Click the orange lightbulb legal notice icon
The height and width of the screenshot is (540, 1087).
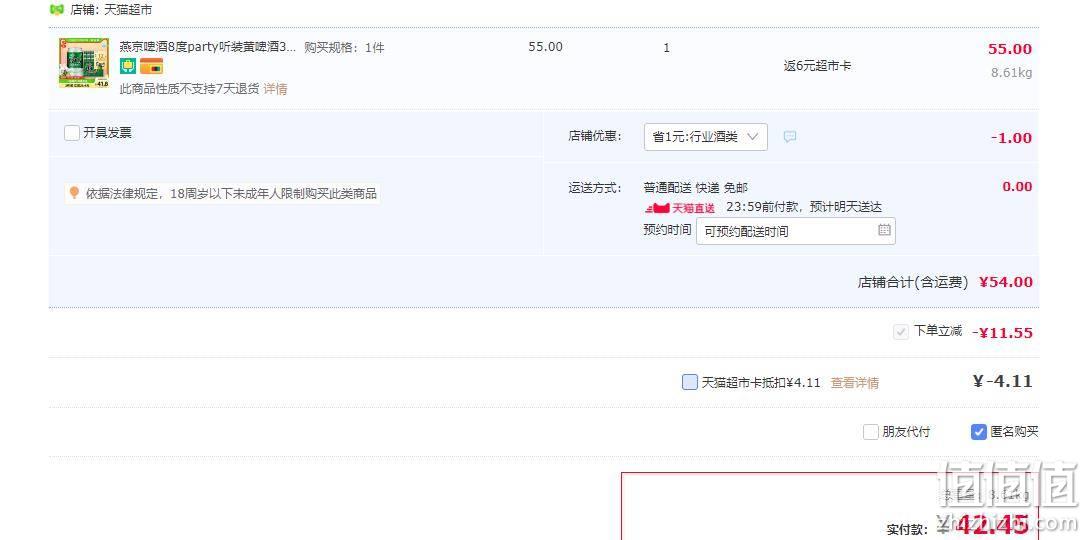click(x=74, y=193)
